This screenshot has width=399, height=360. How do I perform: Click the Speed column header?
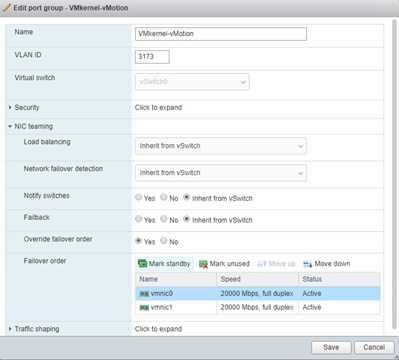point(257,279)
